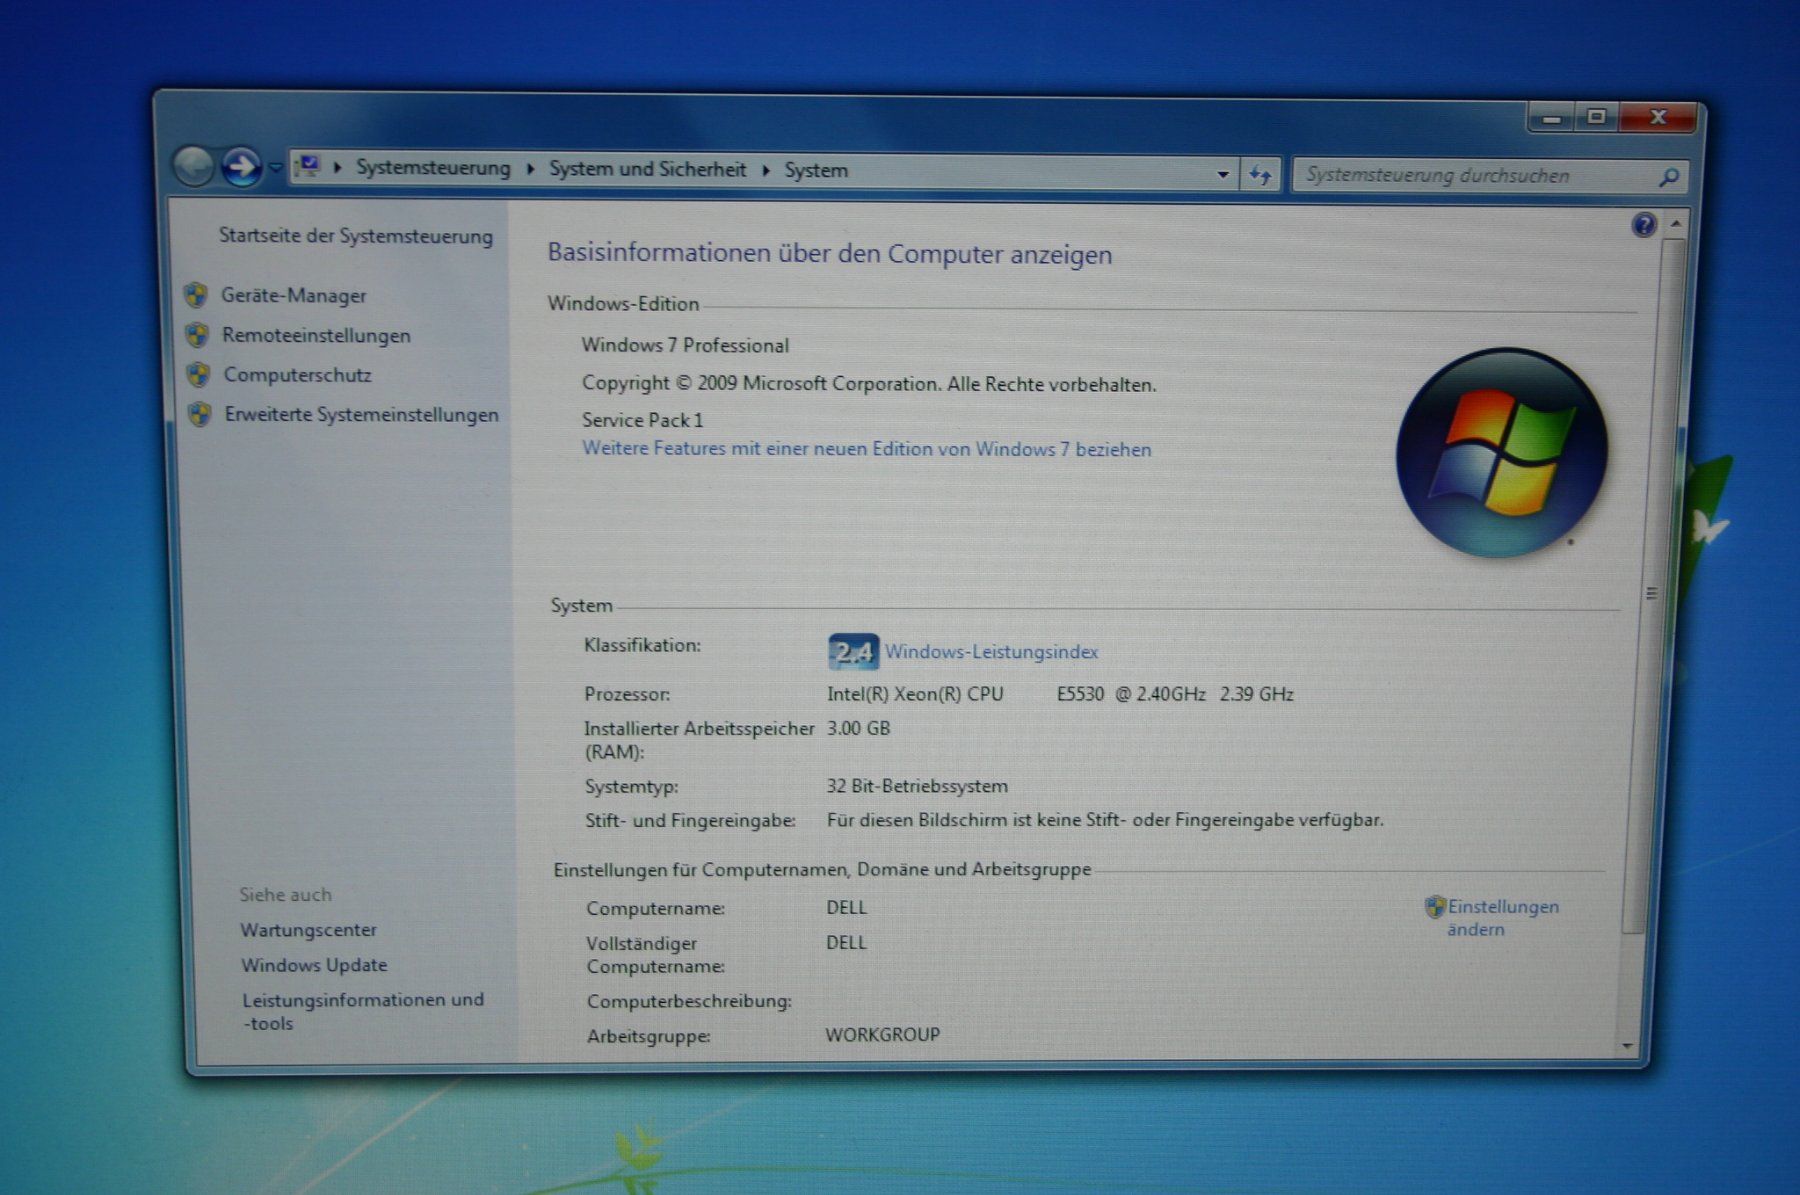Click the shield icon beside Erweiterte Systemeinstellungen
Viewport: 1800px width, 1195px height.
coord(200,414)
